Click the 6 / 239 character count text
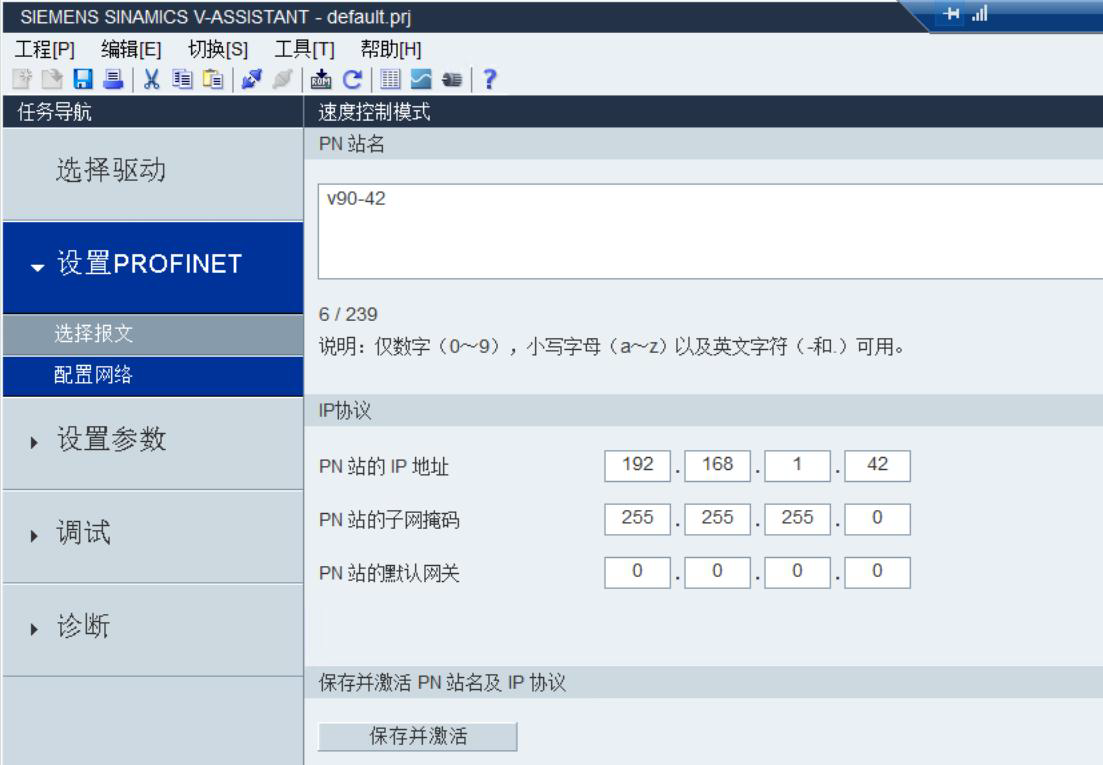Viewport: 1103px width, 765px height. point(348,314)
